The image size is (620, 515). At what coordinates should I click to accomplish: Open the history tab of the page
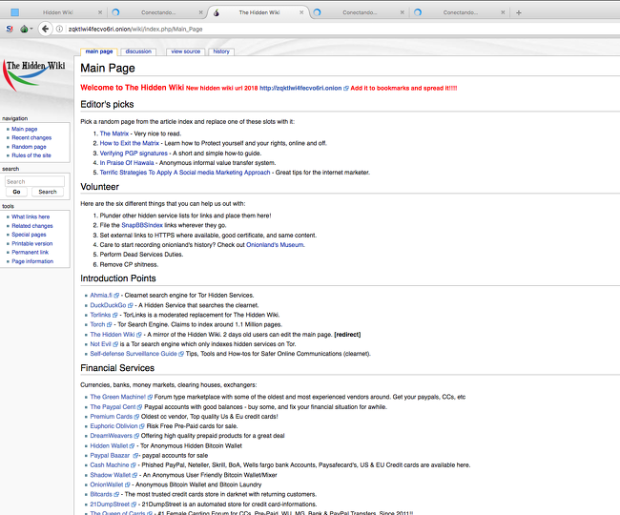pyautogui.click(x=221, y=51)
